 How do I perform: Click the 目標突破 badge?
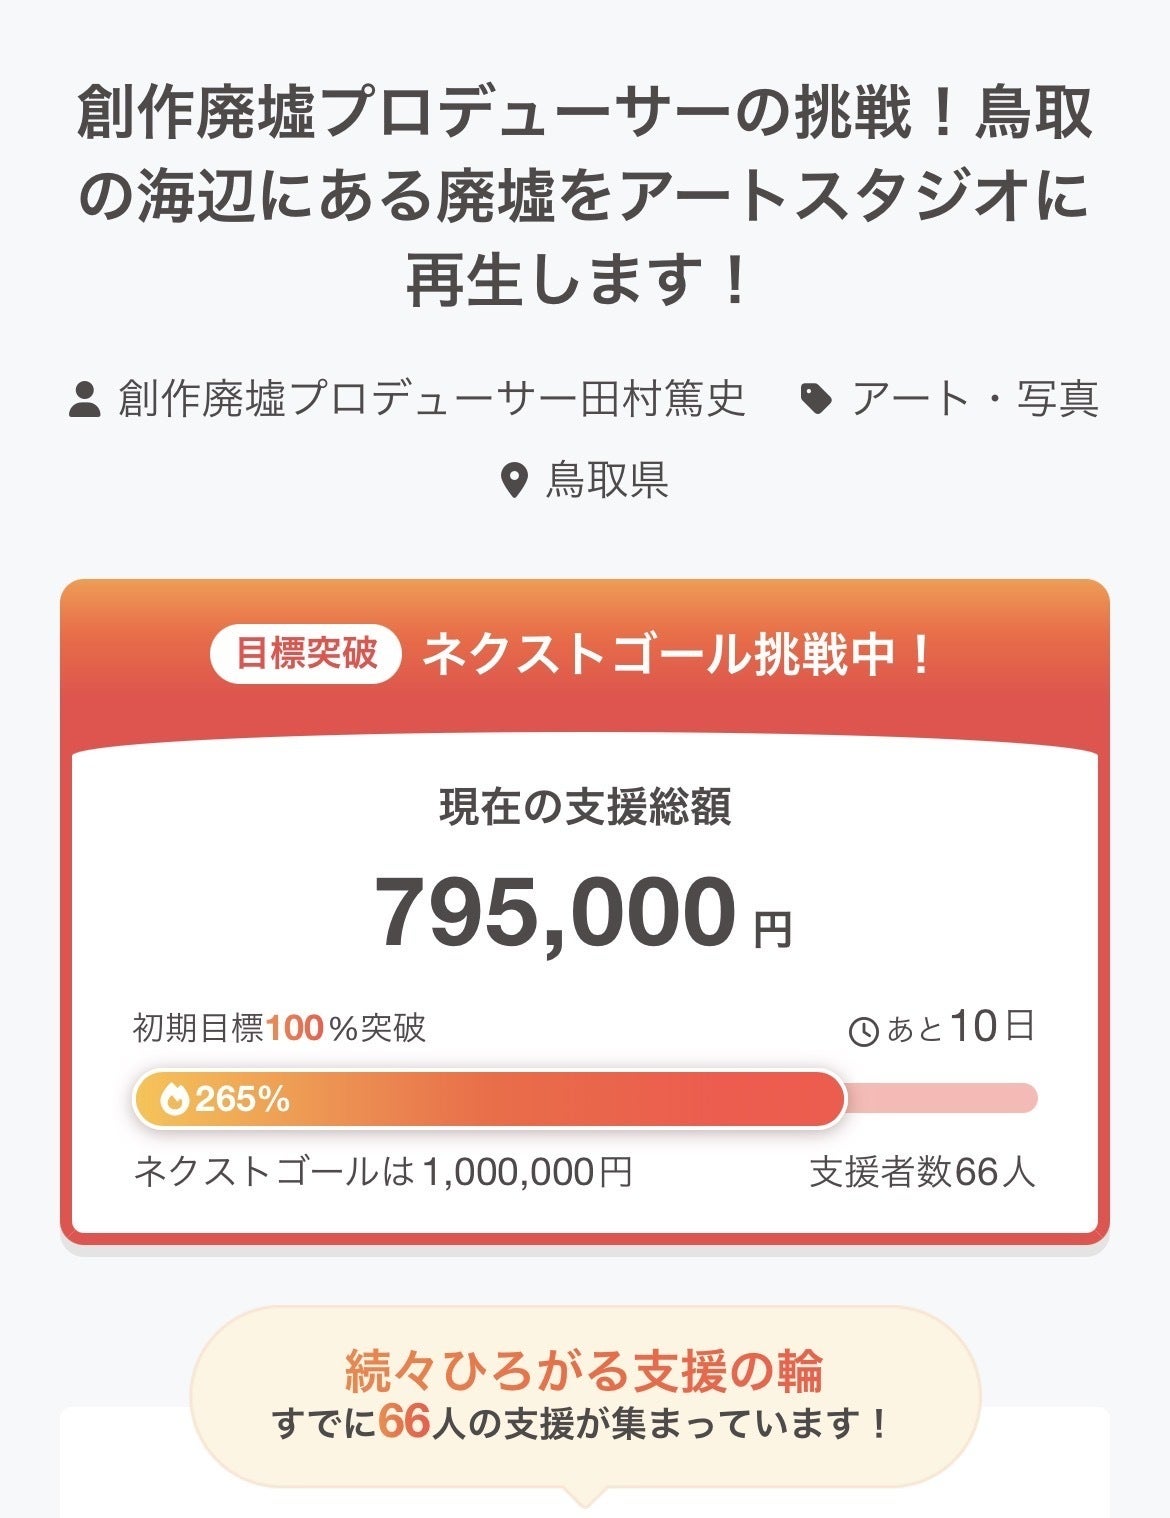tap(306, 655)
